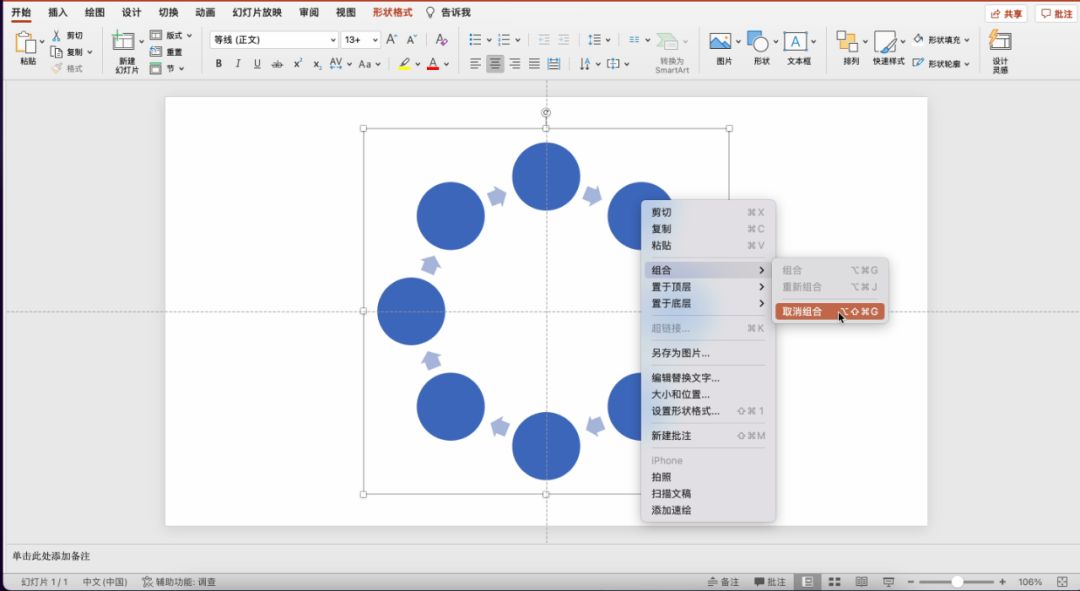Convert to SmartArt icon

667,41
